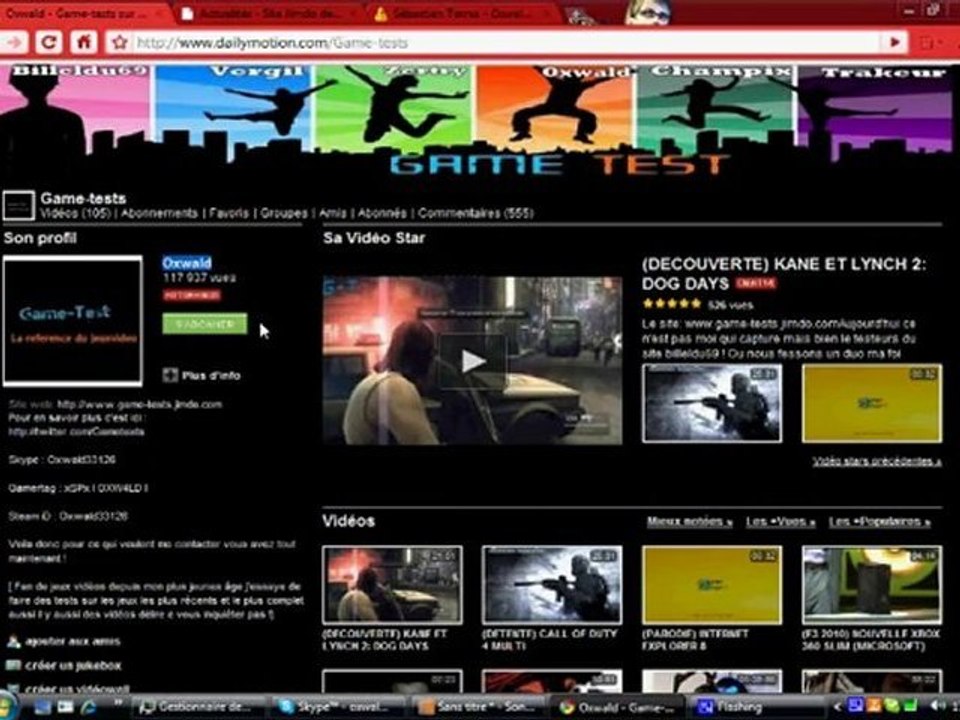The width and height of the screenshot is (960, 720).
Task: Click Vidéo stars précédentes link
Action: [877, 461]
